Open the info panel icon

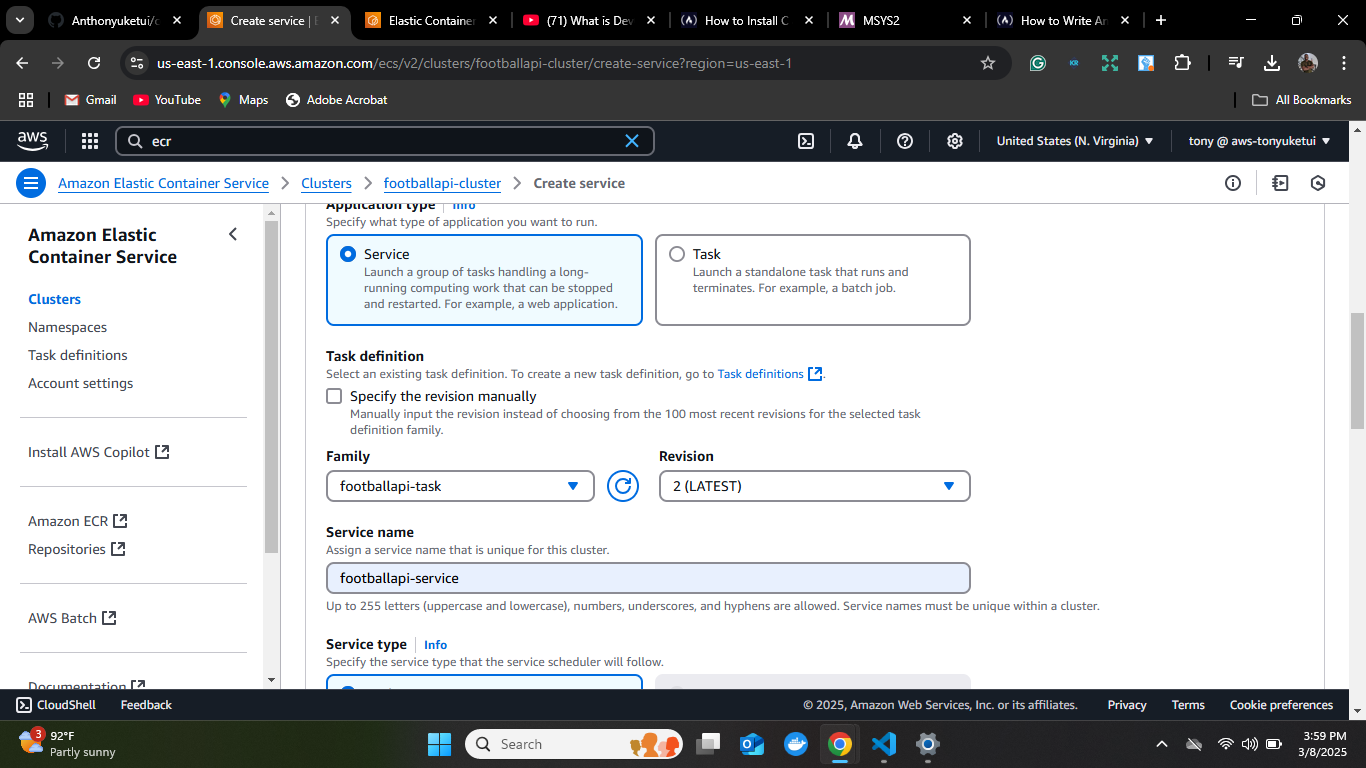(x=1233, y=183)
